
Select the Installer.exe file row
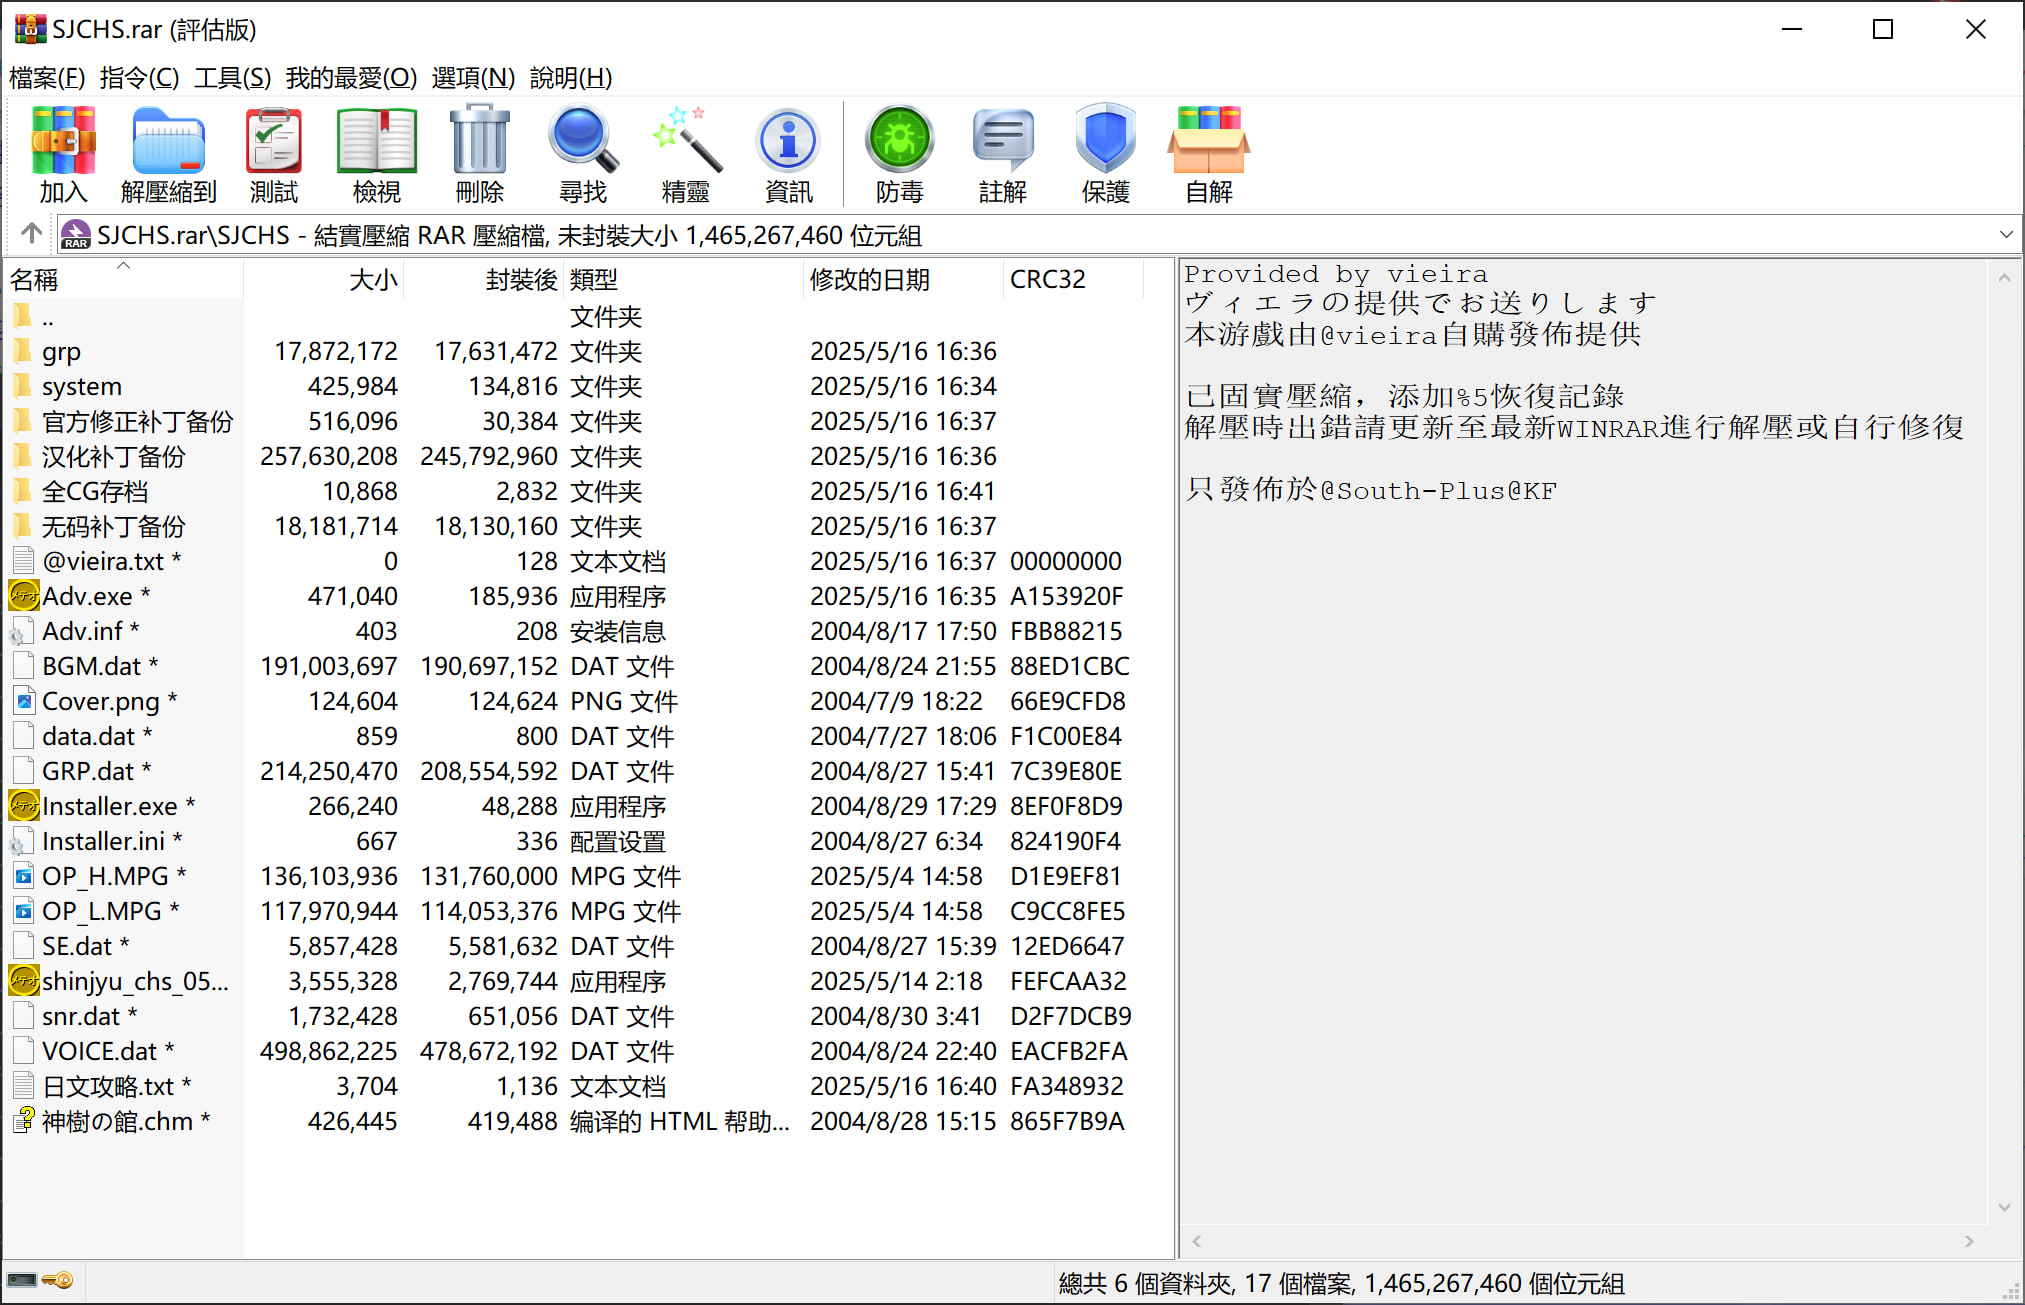(x=109, y=806)
